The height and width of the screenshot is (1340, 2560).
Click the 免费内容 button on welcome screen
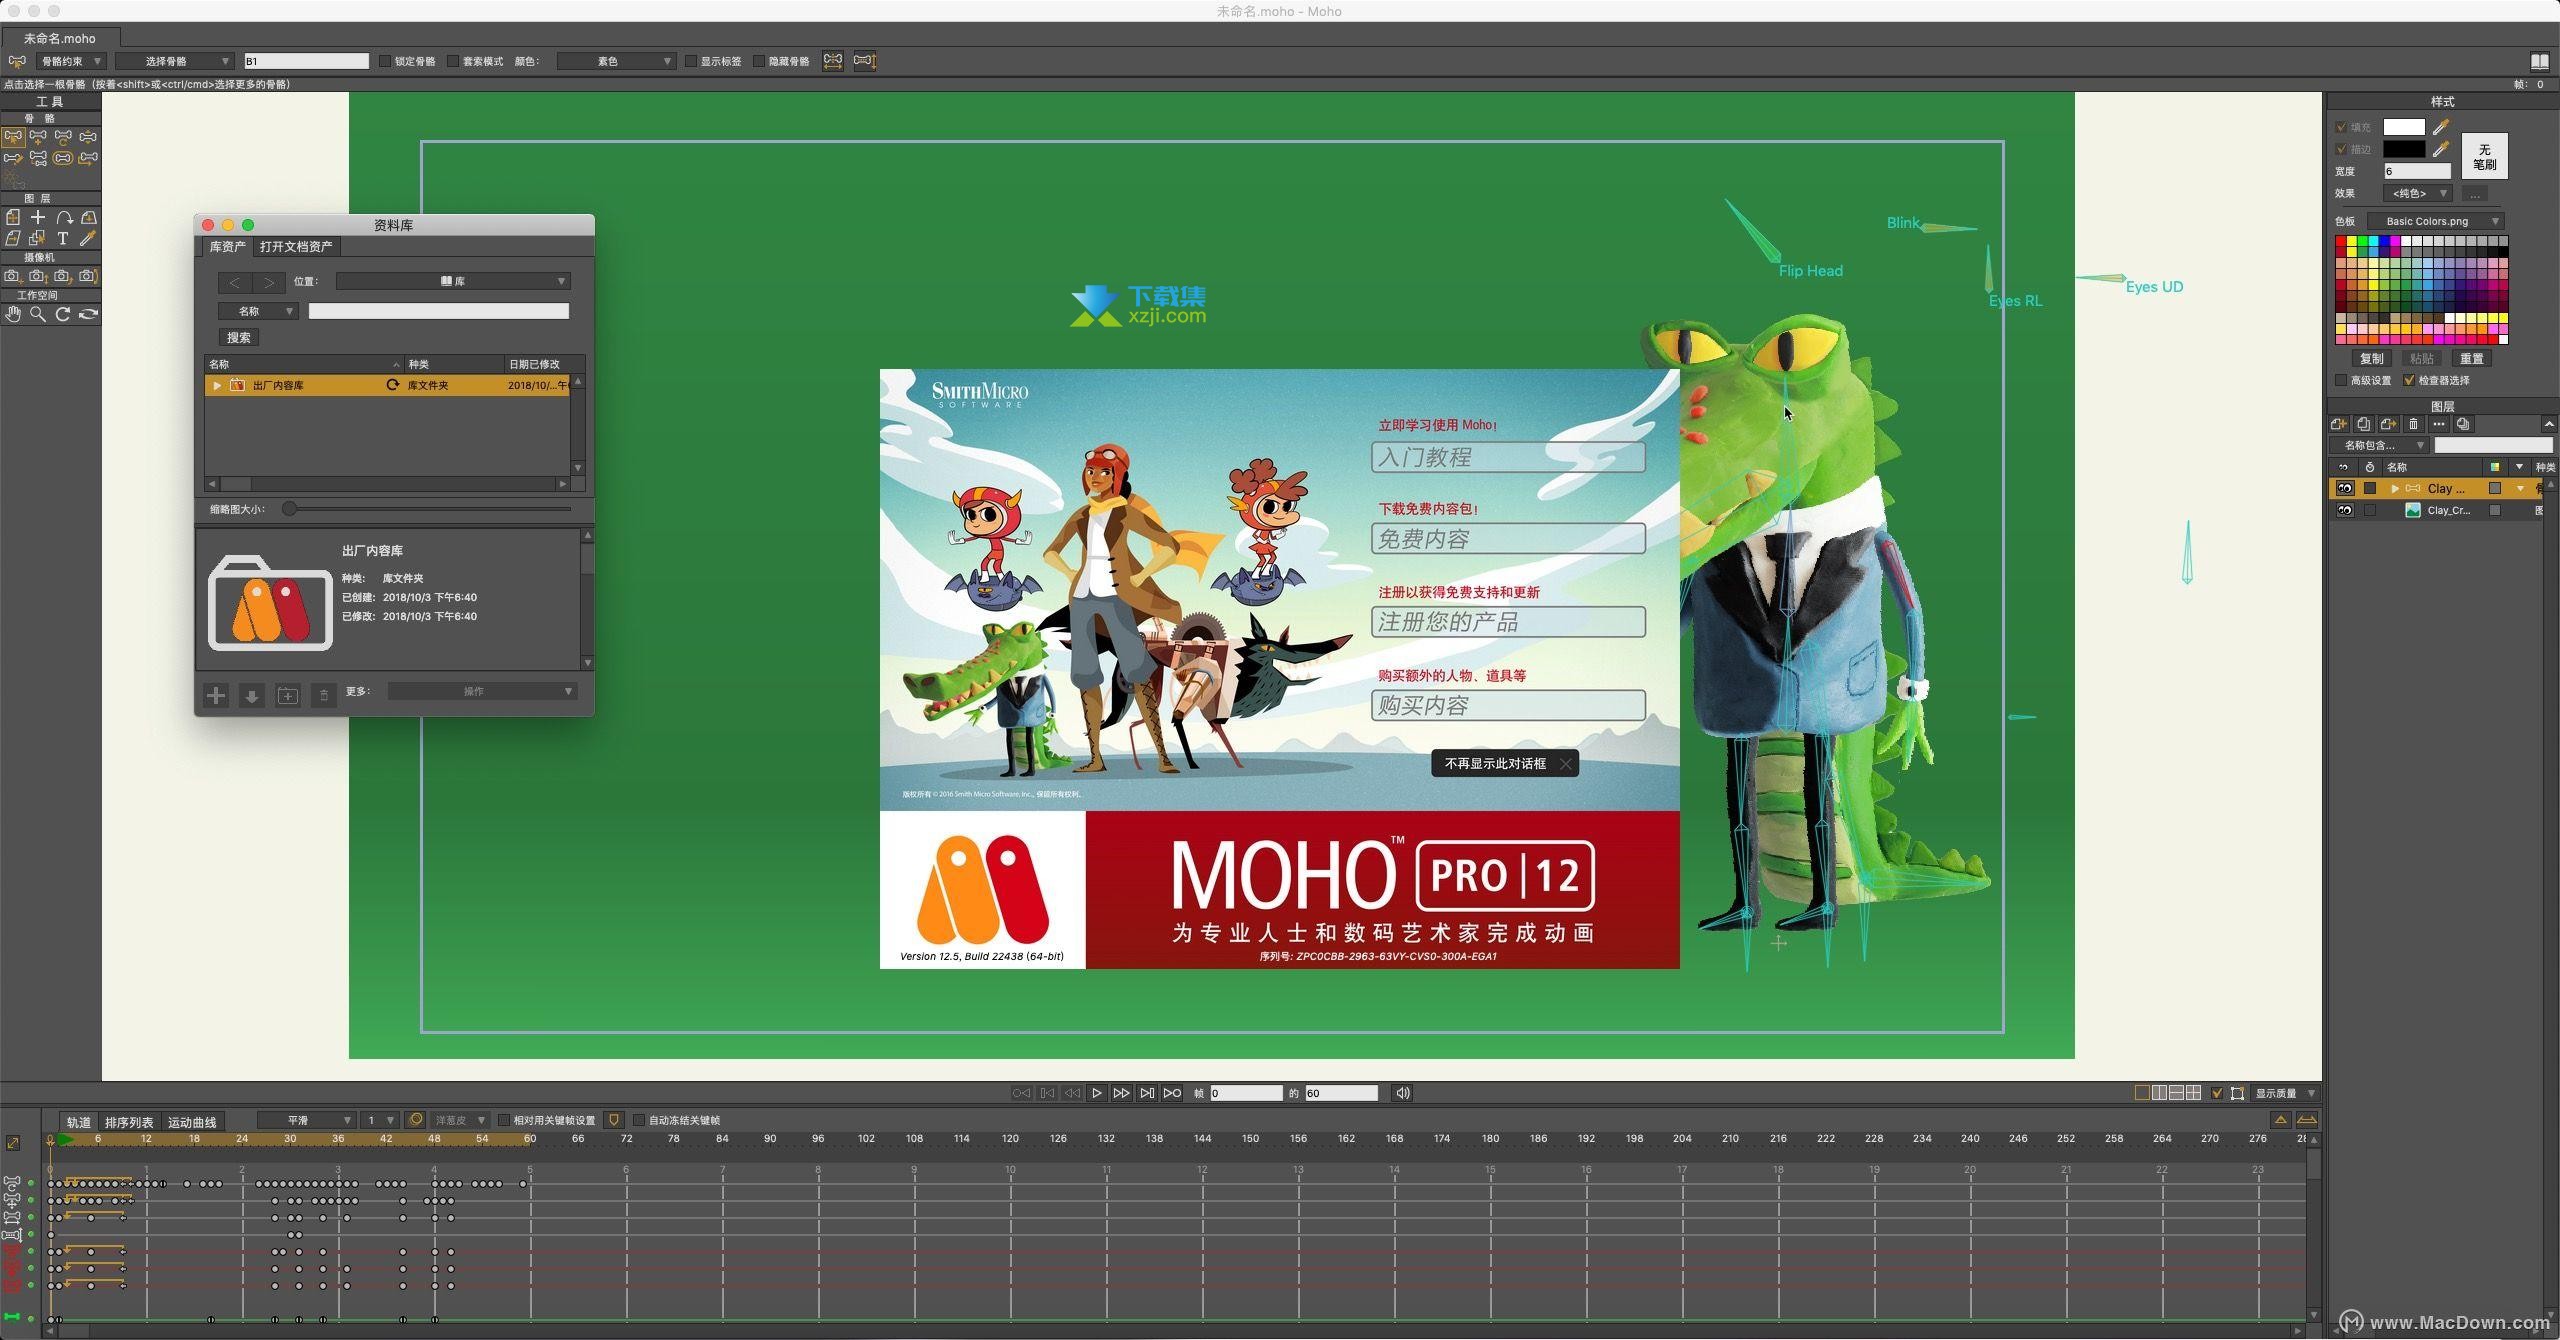[1508, 539]
